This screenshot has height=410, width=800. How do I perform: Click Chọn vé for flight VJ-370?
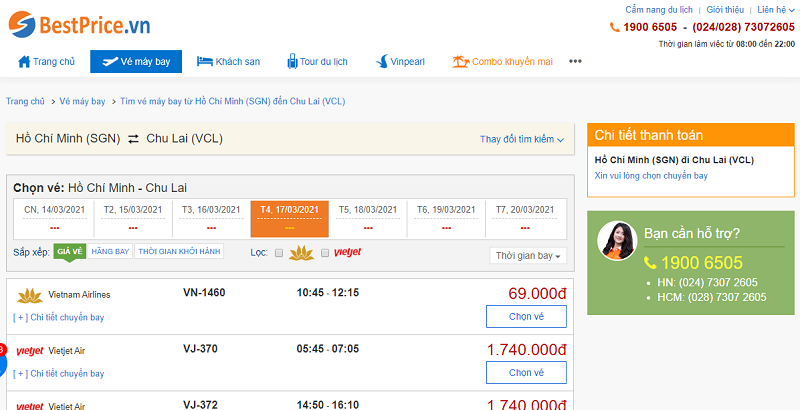coord(526,372)
